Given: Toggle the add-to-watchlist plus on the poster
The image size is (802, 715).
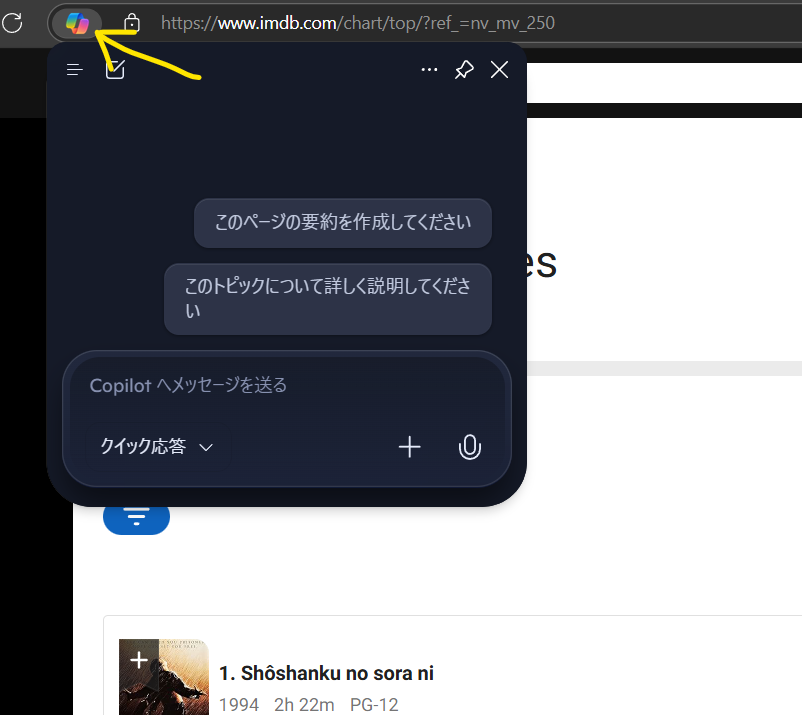Looking at the screenshot, I should coord(138,658).
